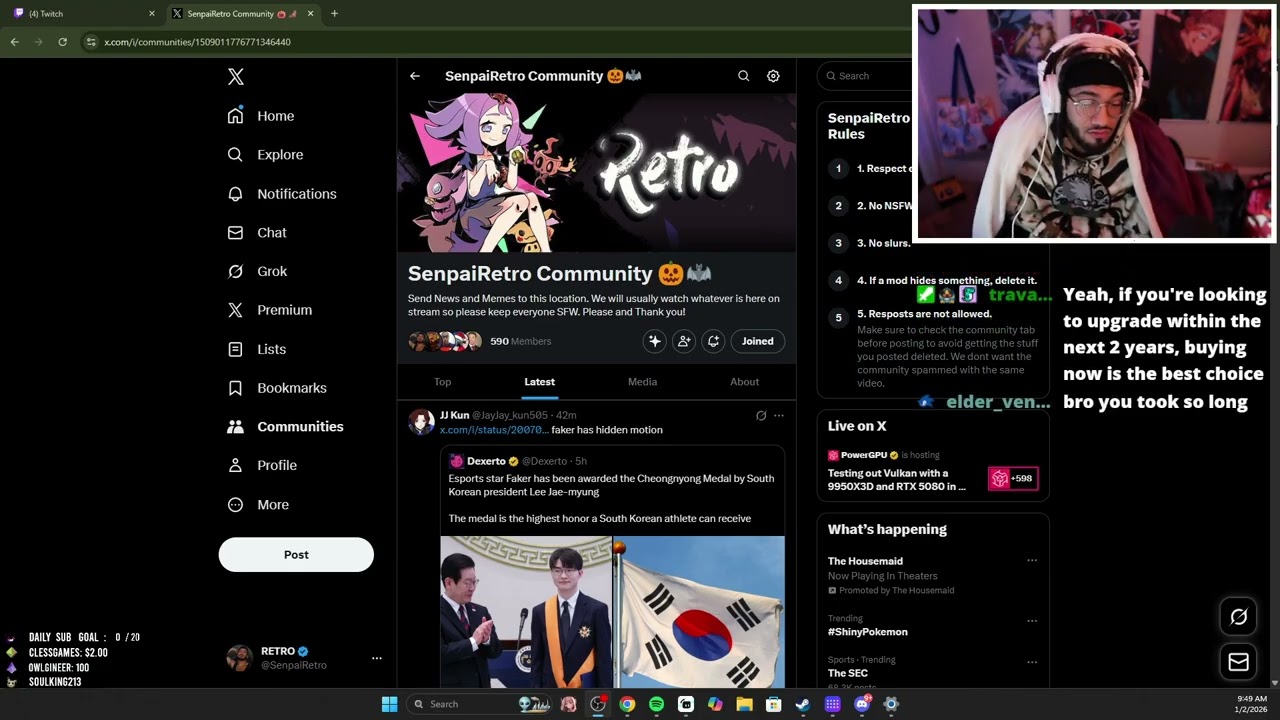Invite members with the add-person icon

click(x=684, y=341)
